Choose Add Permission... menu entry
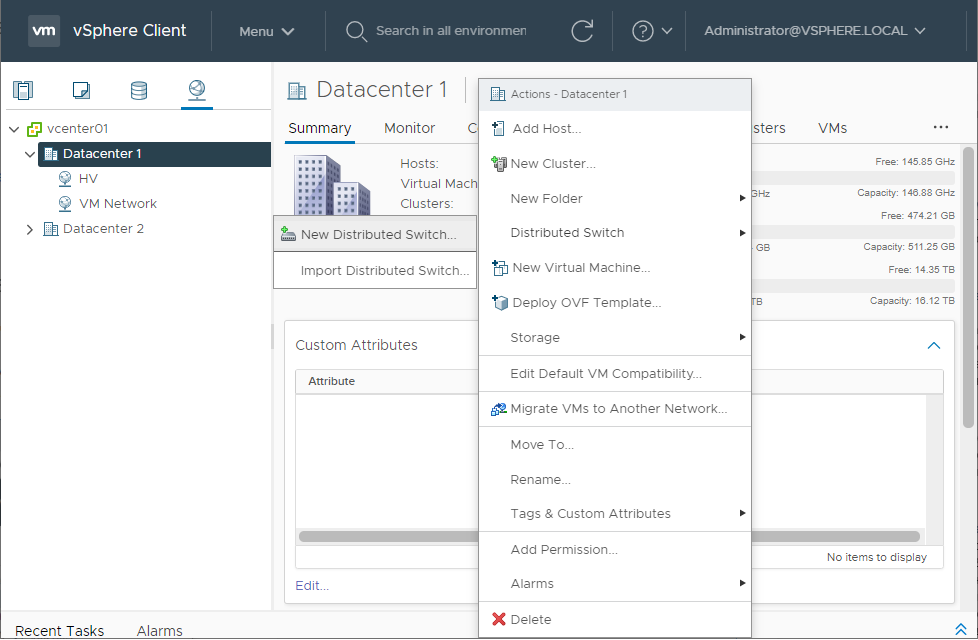This screenshot has width=978, height=640. click(614, 550)
